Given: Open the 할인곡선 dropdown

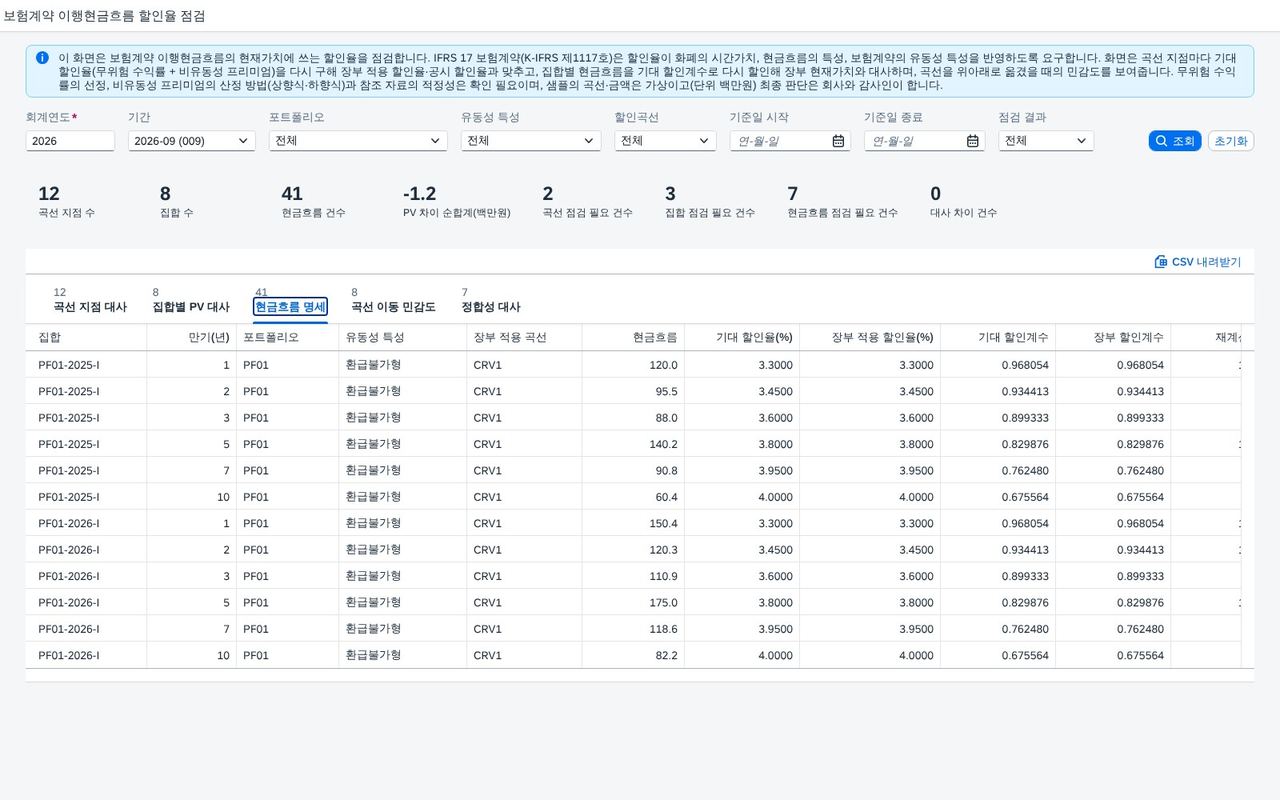Looking at the screenshot, I should pyautogui.click(x=665, y=141).
